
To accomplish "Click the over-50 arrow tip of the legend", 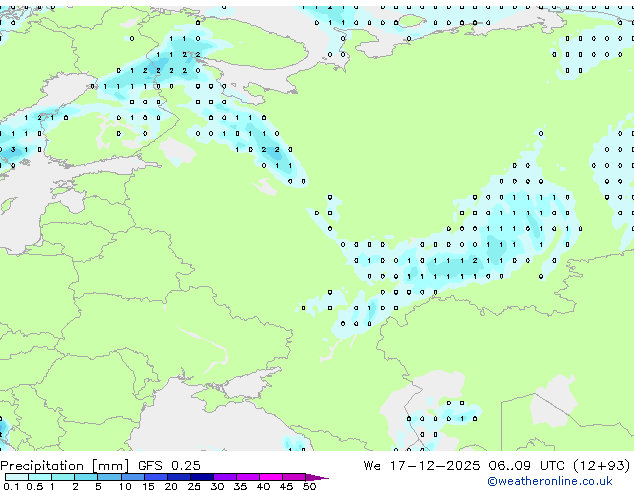I will (317, 477).
